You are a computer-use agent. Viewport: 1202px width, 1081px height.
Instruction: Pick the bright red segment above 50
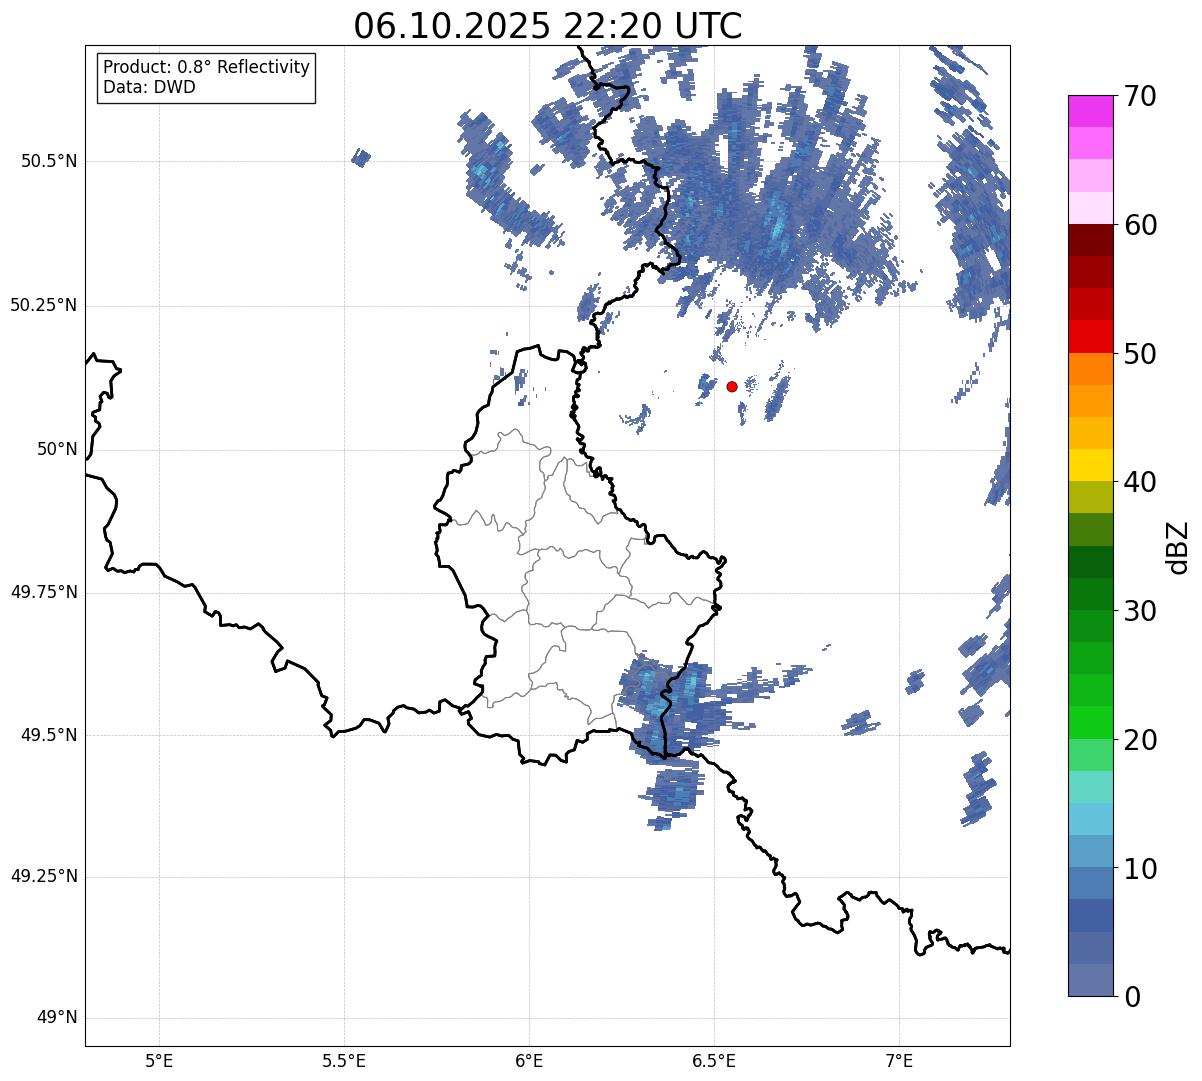[x=1090, y=336]
